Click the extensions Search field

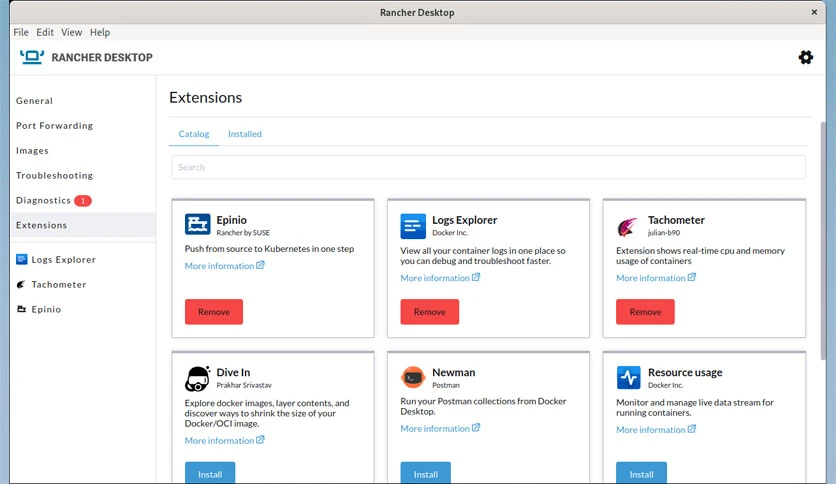(x=488, y=167)
